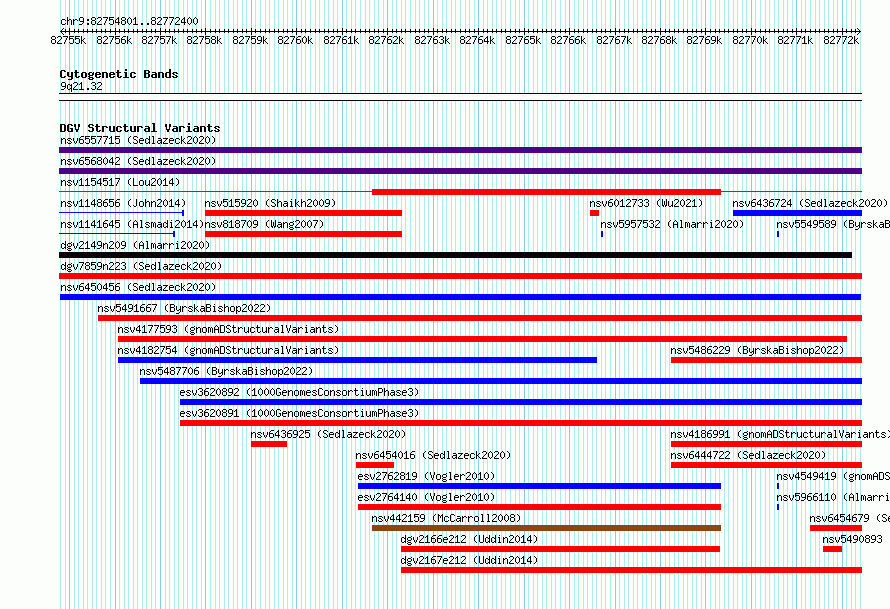The image size is (890, 609).
Task: Open nsv5957532 (Almarri2020) variant label
Action: 672,224
